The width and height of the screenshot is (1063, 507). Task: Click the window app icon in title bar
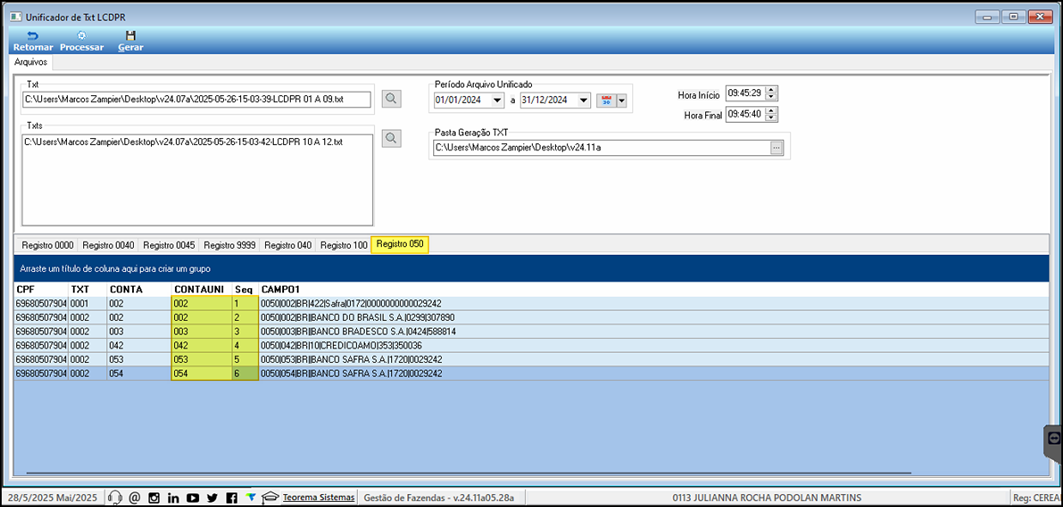point(16,16)
